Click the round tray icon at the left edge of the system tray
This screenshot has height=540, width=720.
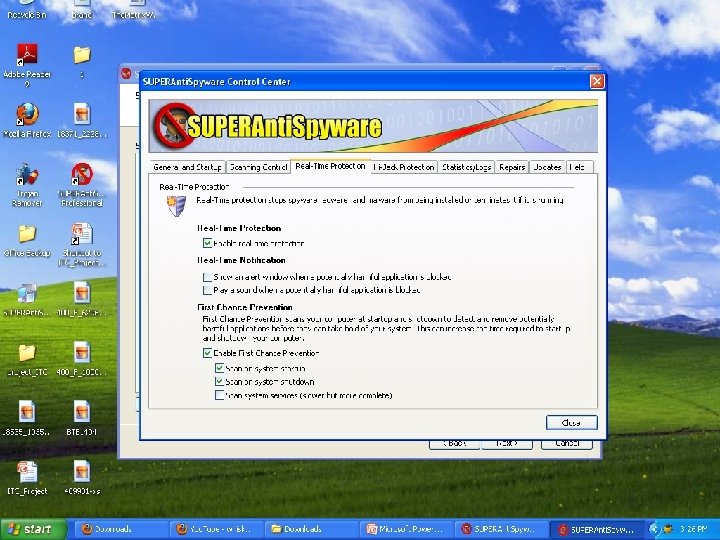(654, 529)
